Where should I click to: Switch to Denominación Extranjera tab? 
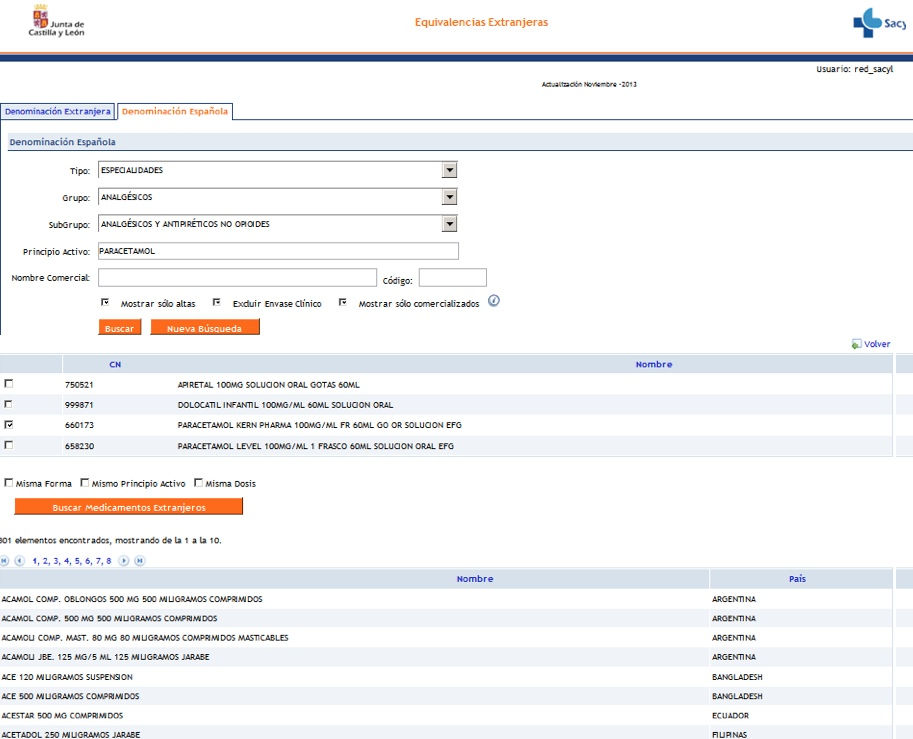(x=57, y=111)
